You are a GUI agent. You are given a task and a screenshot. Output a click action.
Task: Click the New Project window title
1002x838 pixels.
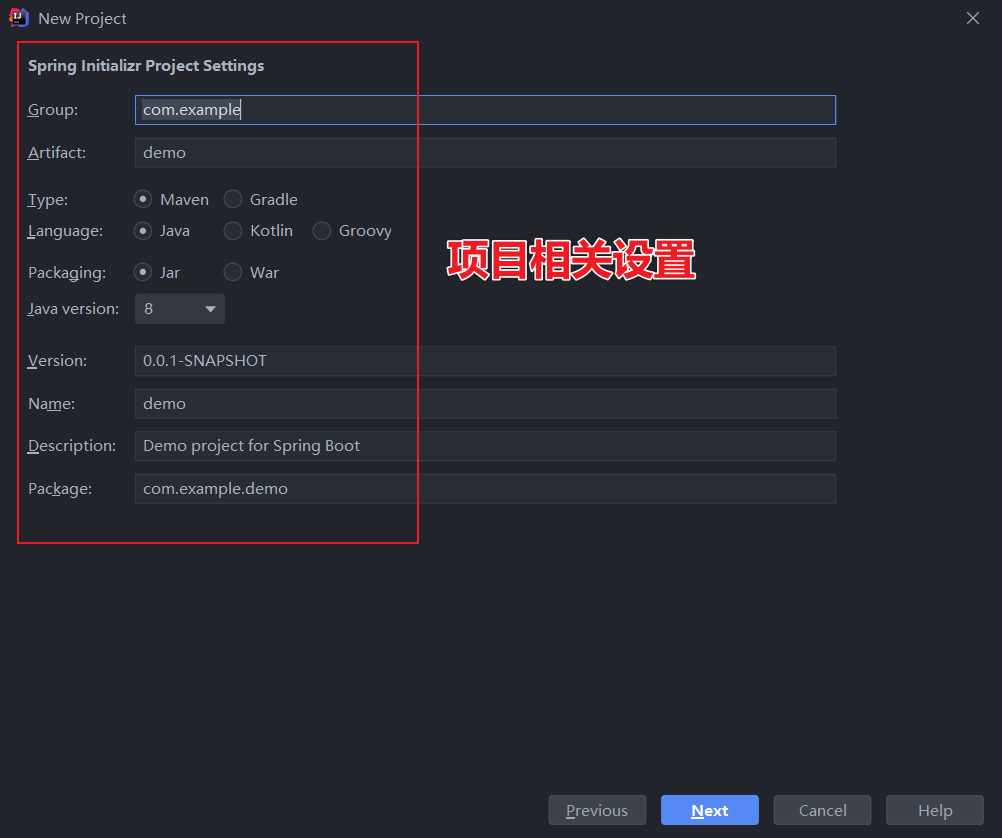82,19
